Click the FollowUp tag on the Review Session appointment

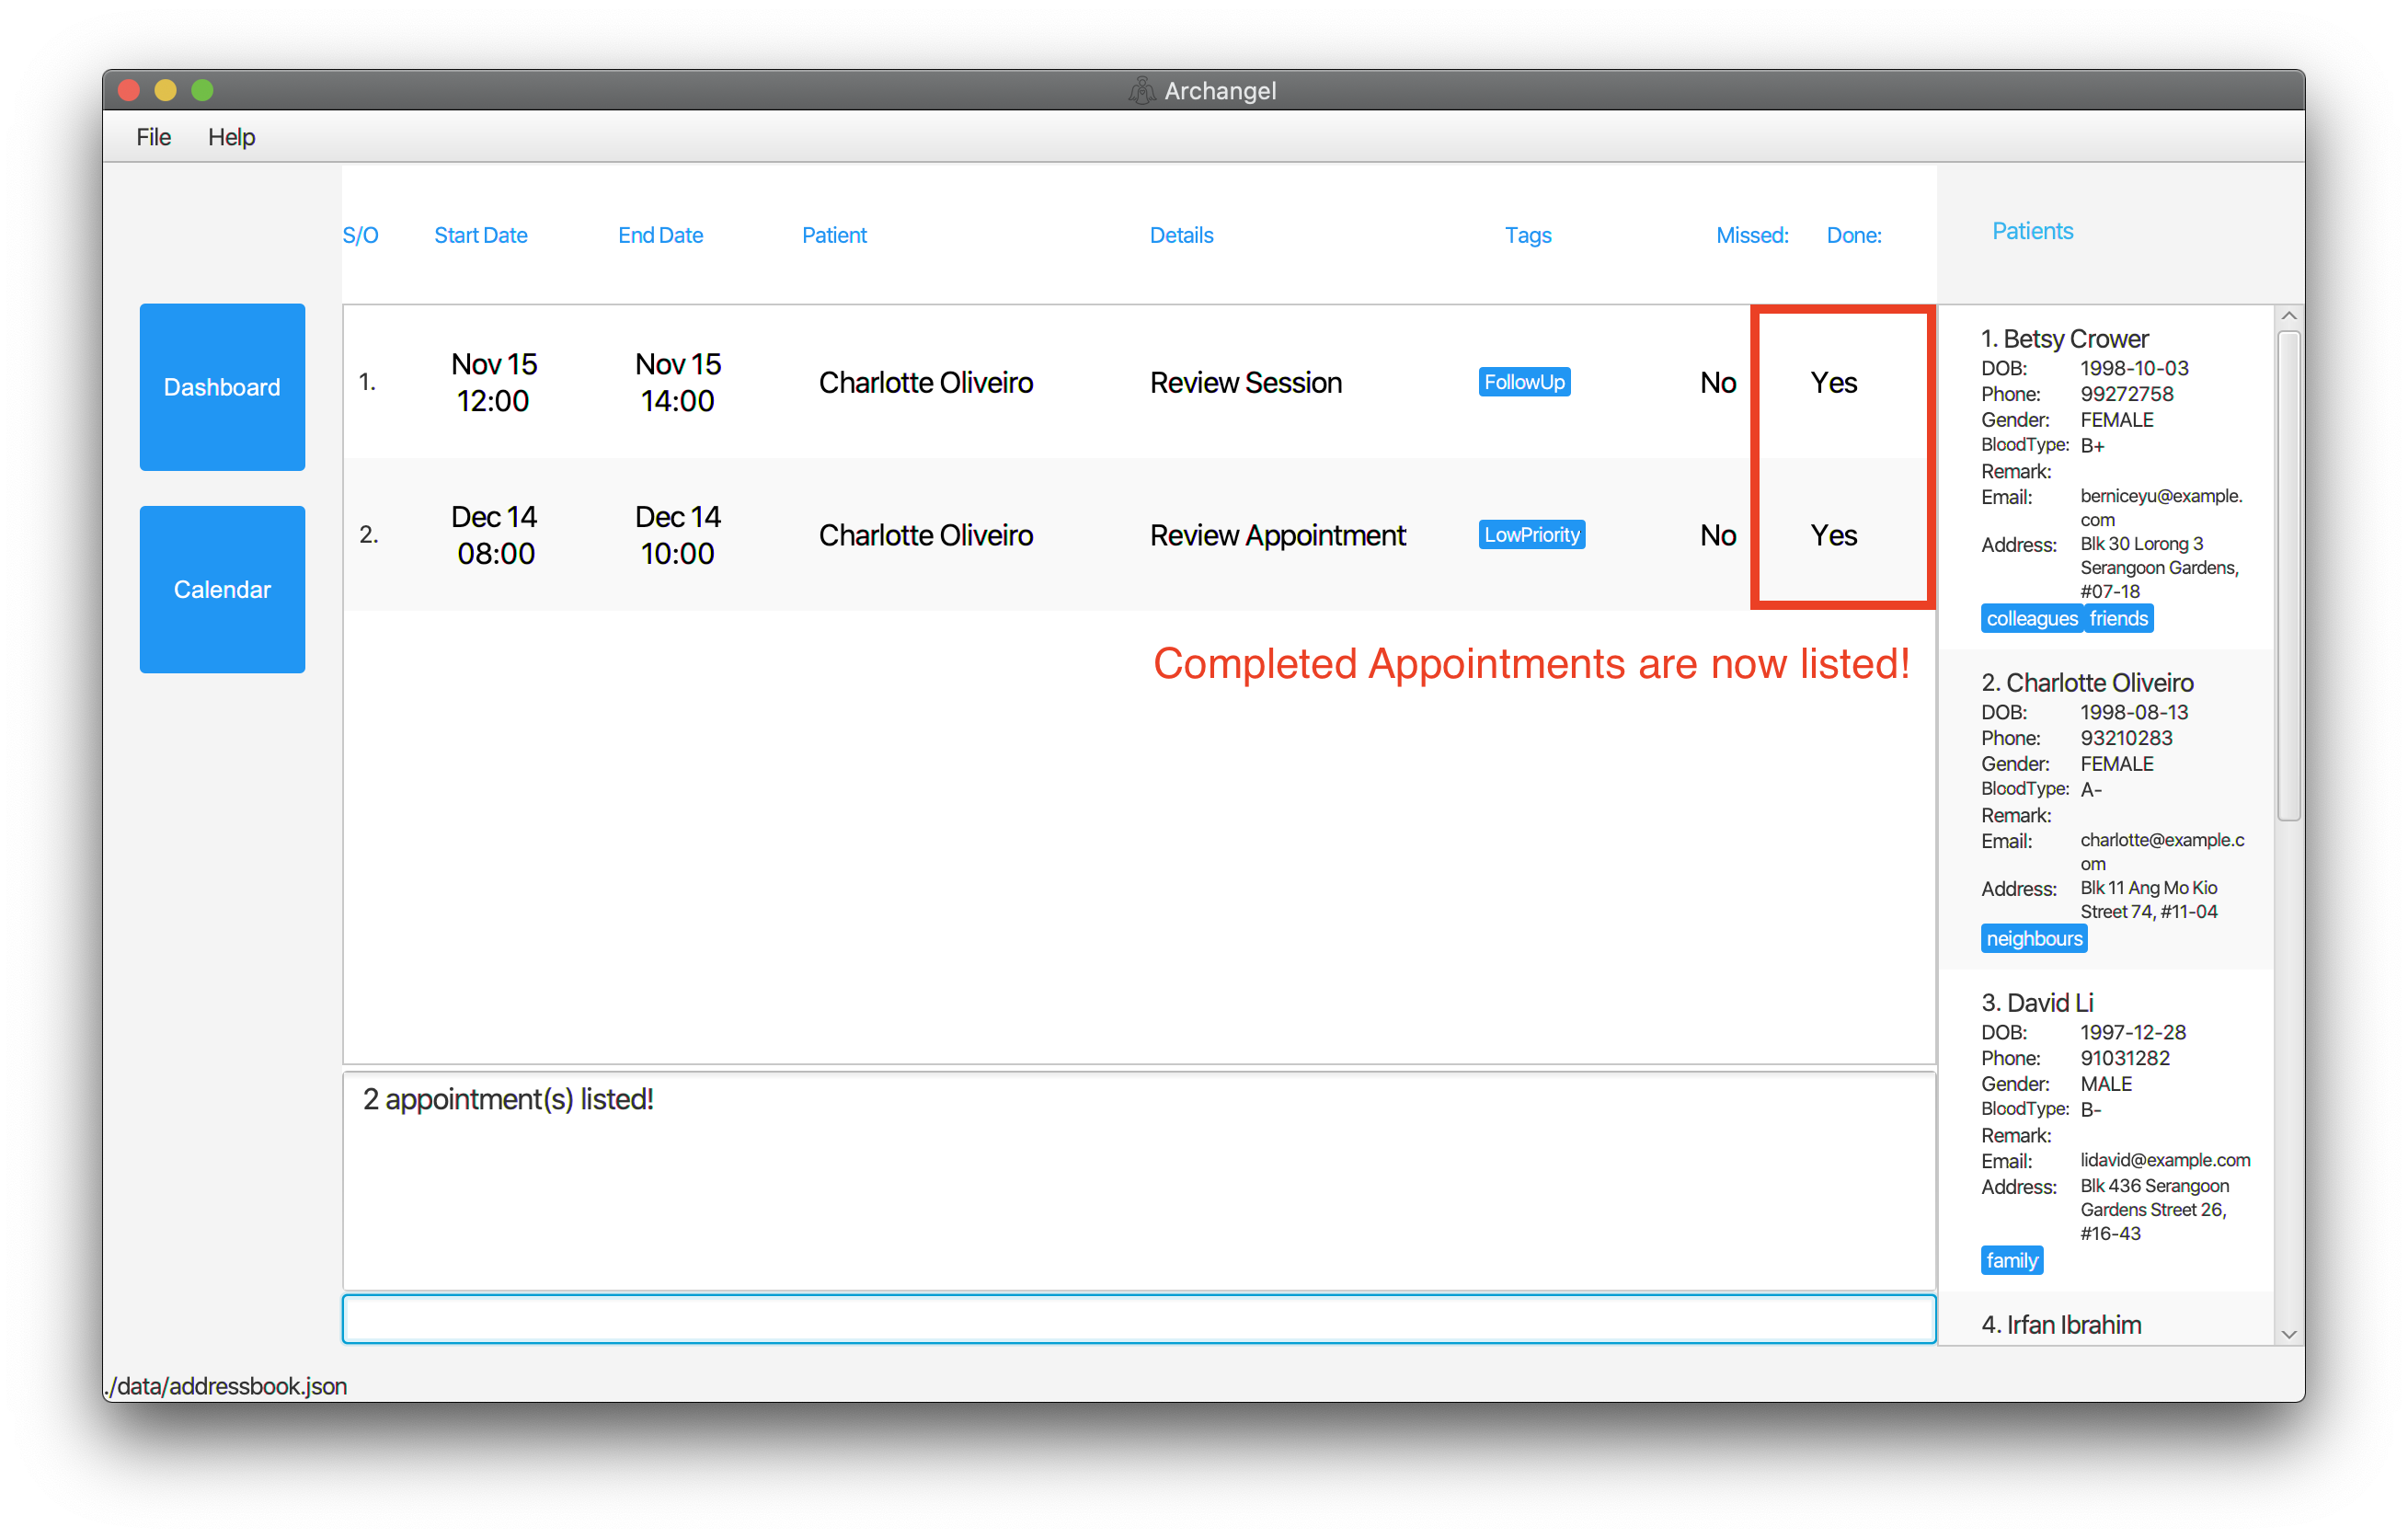pyautogui.click(x=1524, y=382)
